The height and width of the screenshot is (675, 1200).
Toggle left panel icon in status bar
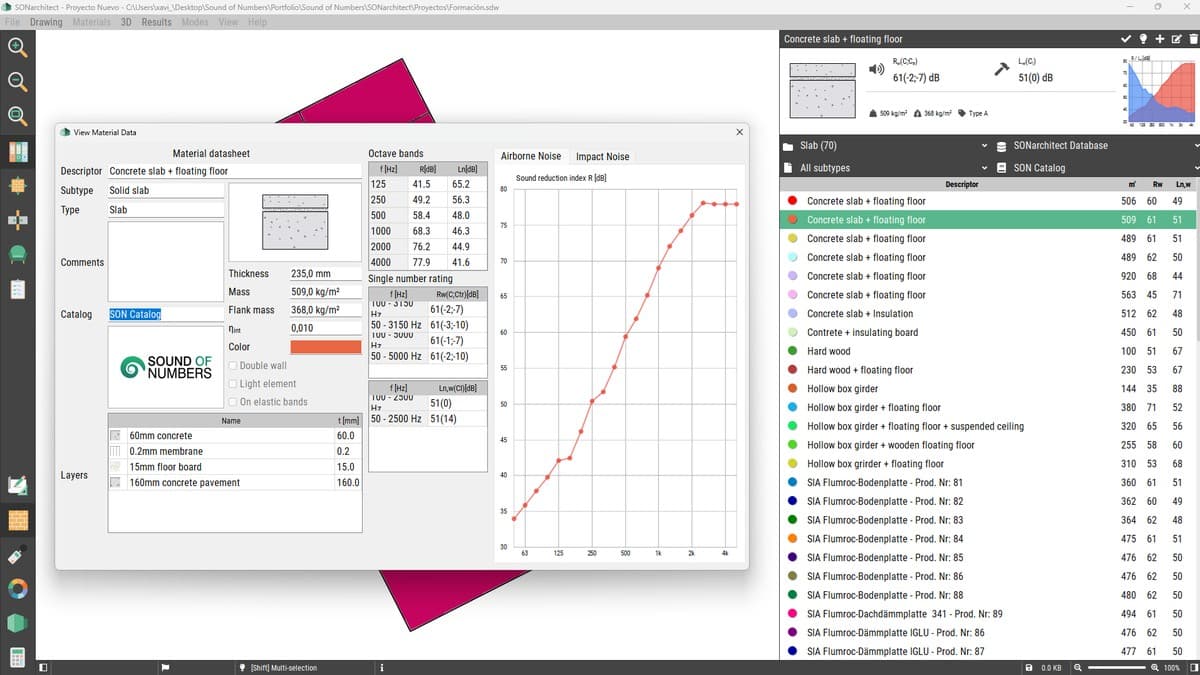42,667
